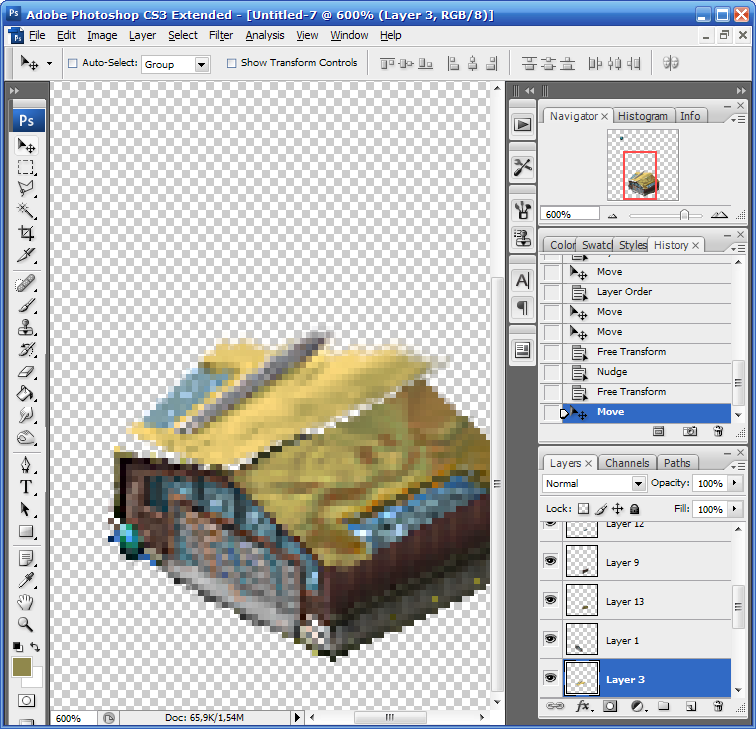Select the Polygonal Lasso tool
This screenshot has width=756, height=729.
click(x=26, y=189)
